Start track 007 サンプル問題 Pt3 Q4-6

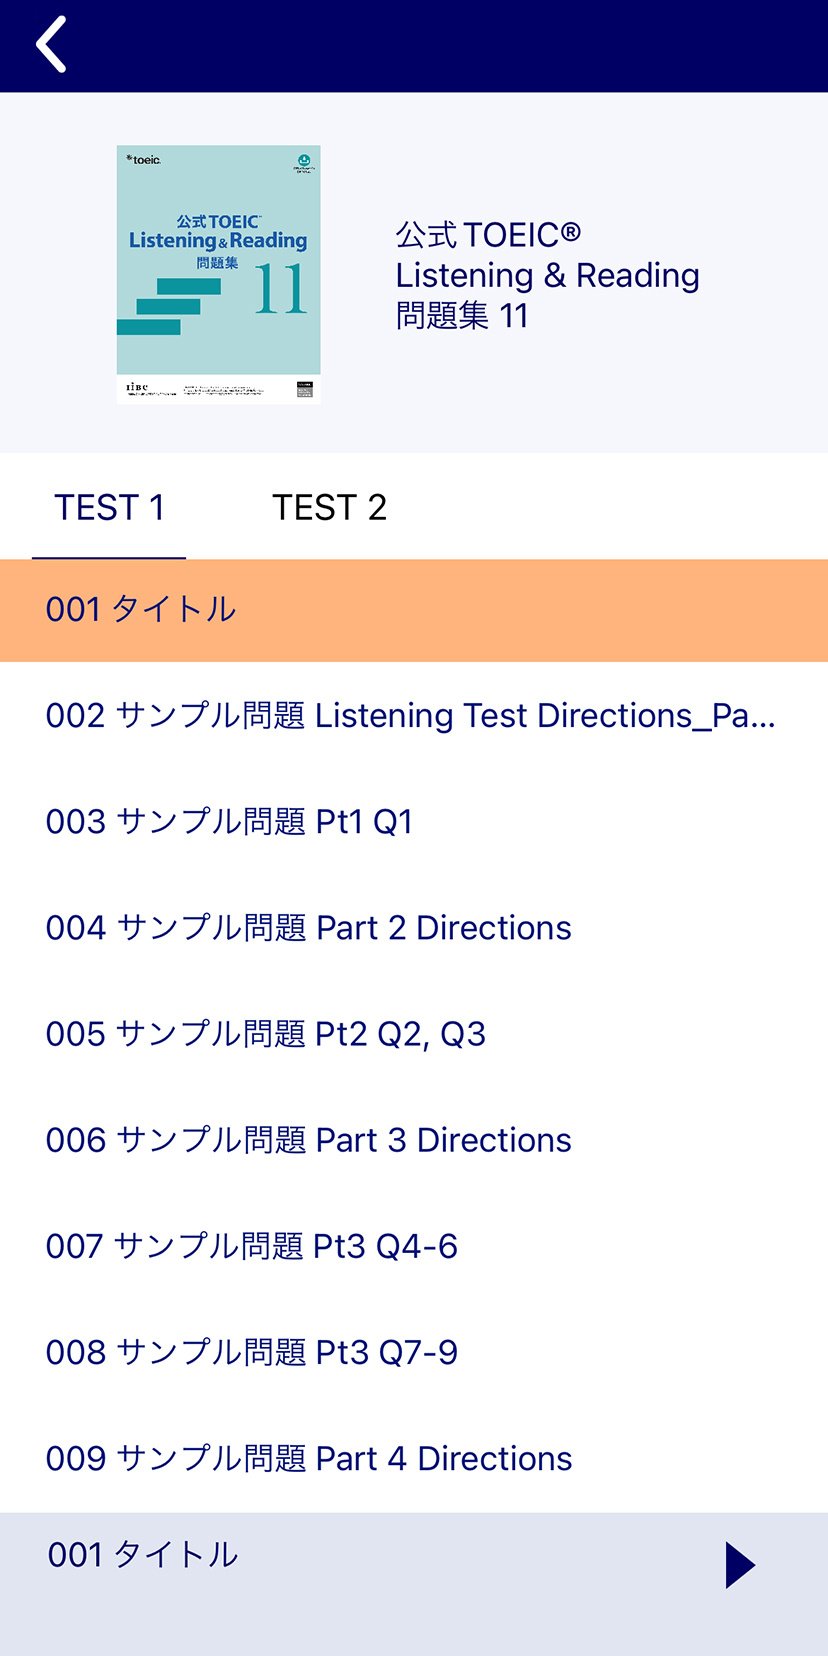251,1246
